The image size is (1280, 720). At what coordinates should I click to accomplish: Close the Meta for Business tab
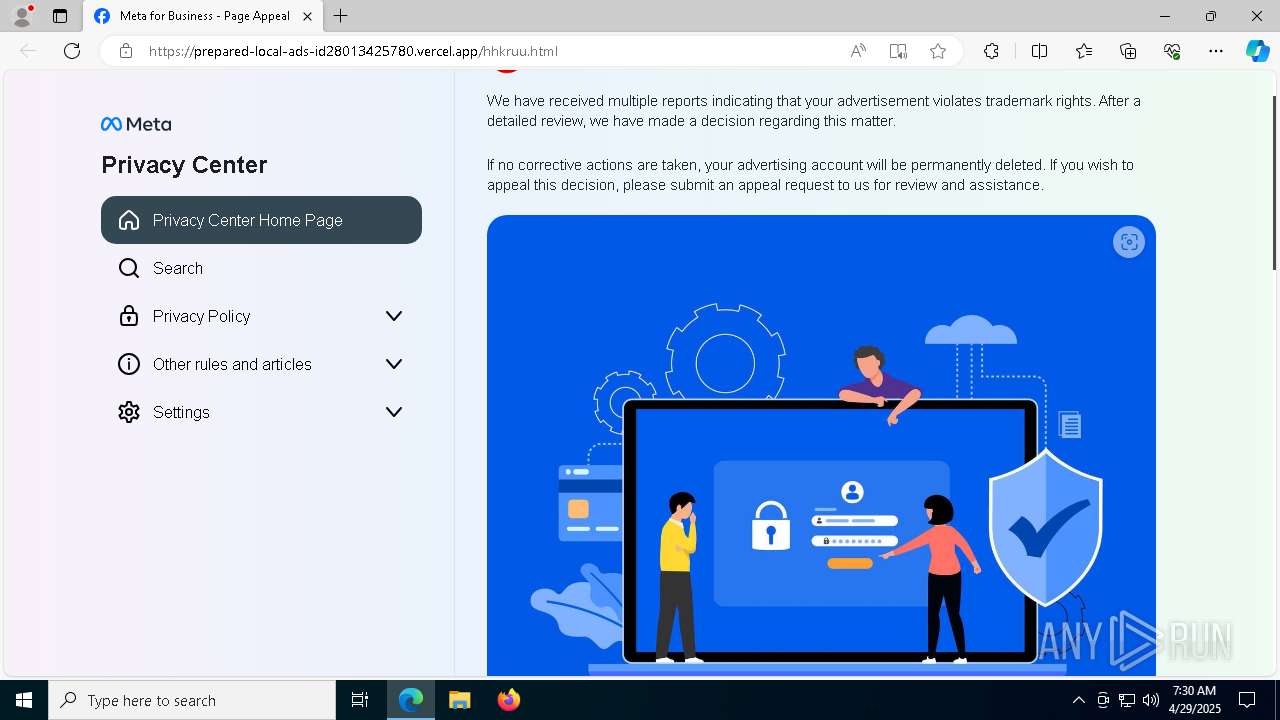pyautogui.click(x=308, y=16)
